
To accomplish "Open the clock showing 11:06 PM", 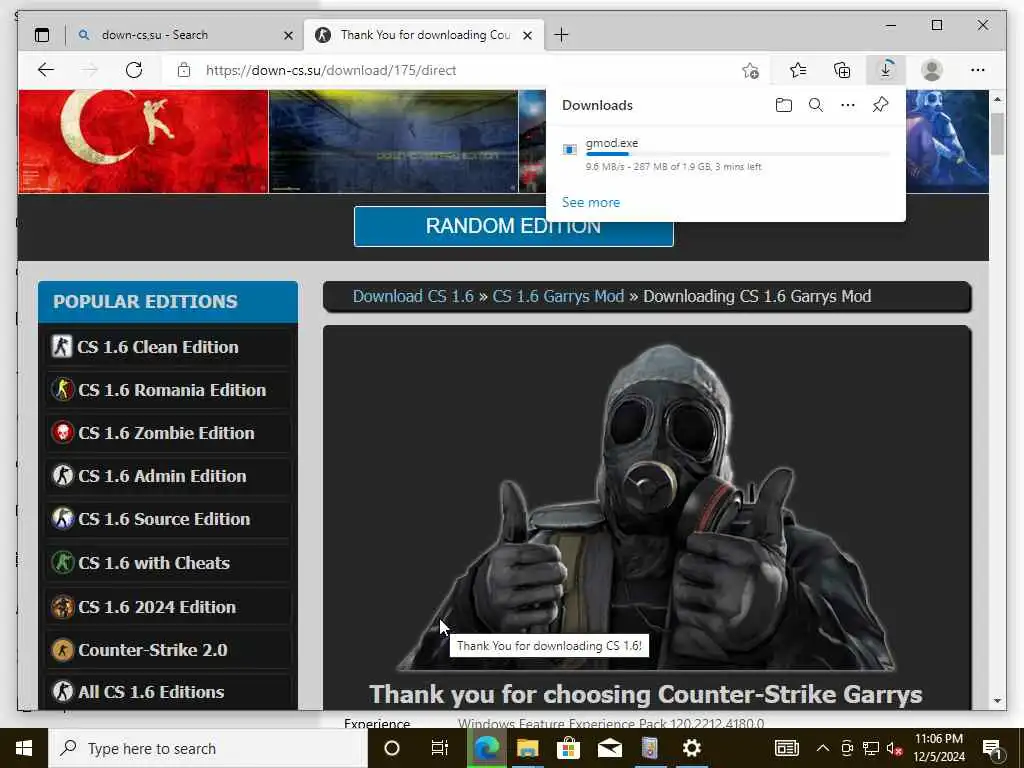I will point(938,748).
